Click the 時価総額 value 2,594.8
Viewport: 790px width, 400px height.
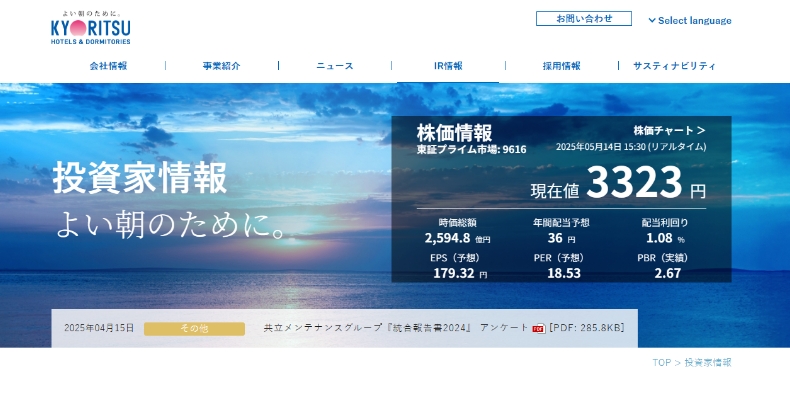pos(447,238)
